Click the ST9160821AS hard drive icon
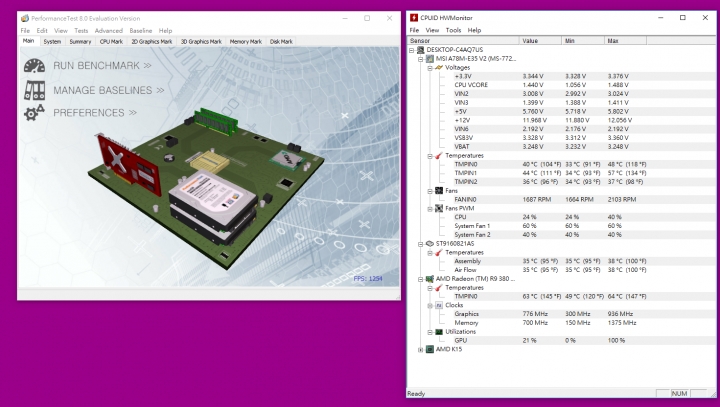Screen dimensions: 720x407 pos(430,243)
